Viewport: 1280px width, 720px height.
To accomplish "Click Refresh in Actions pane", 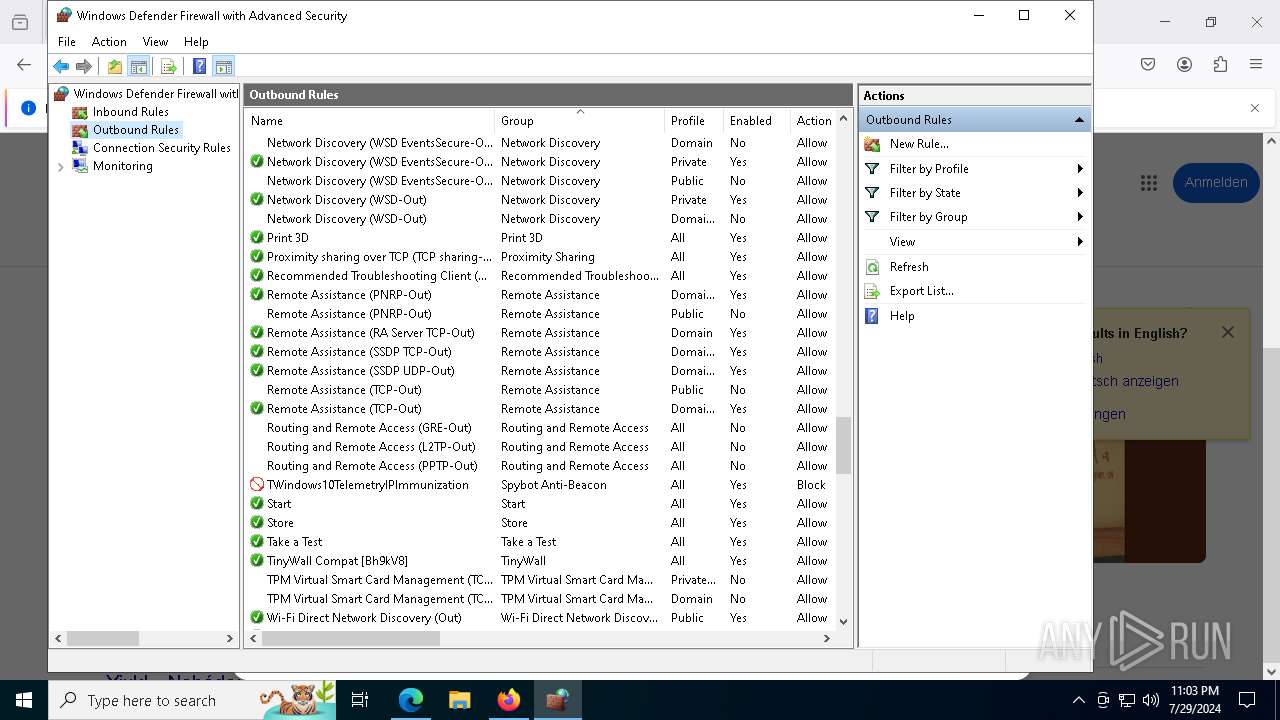I will click(x=909, y=267).
